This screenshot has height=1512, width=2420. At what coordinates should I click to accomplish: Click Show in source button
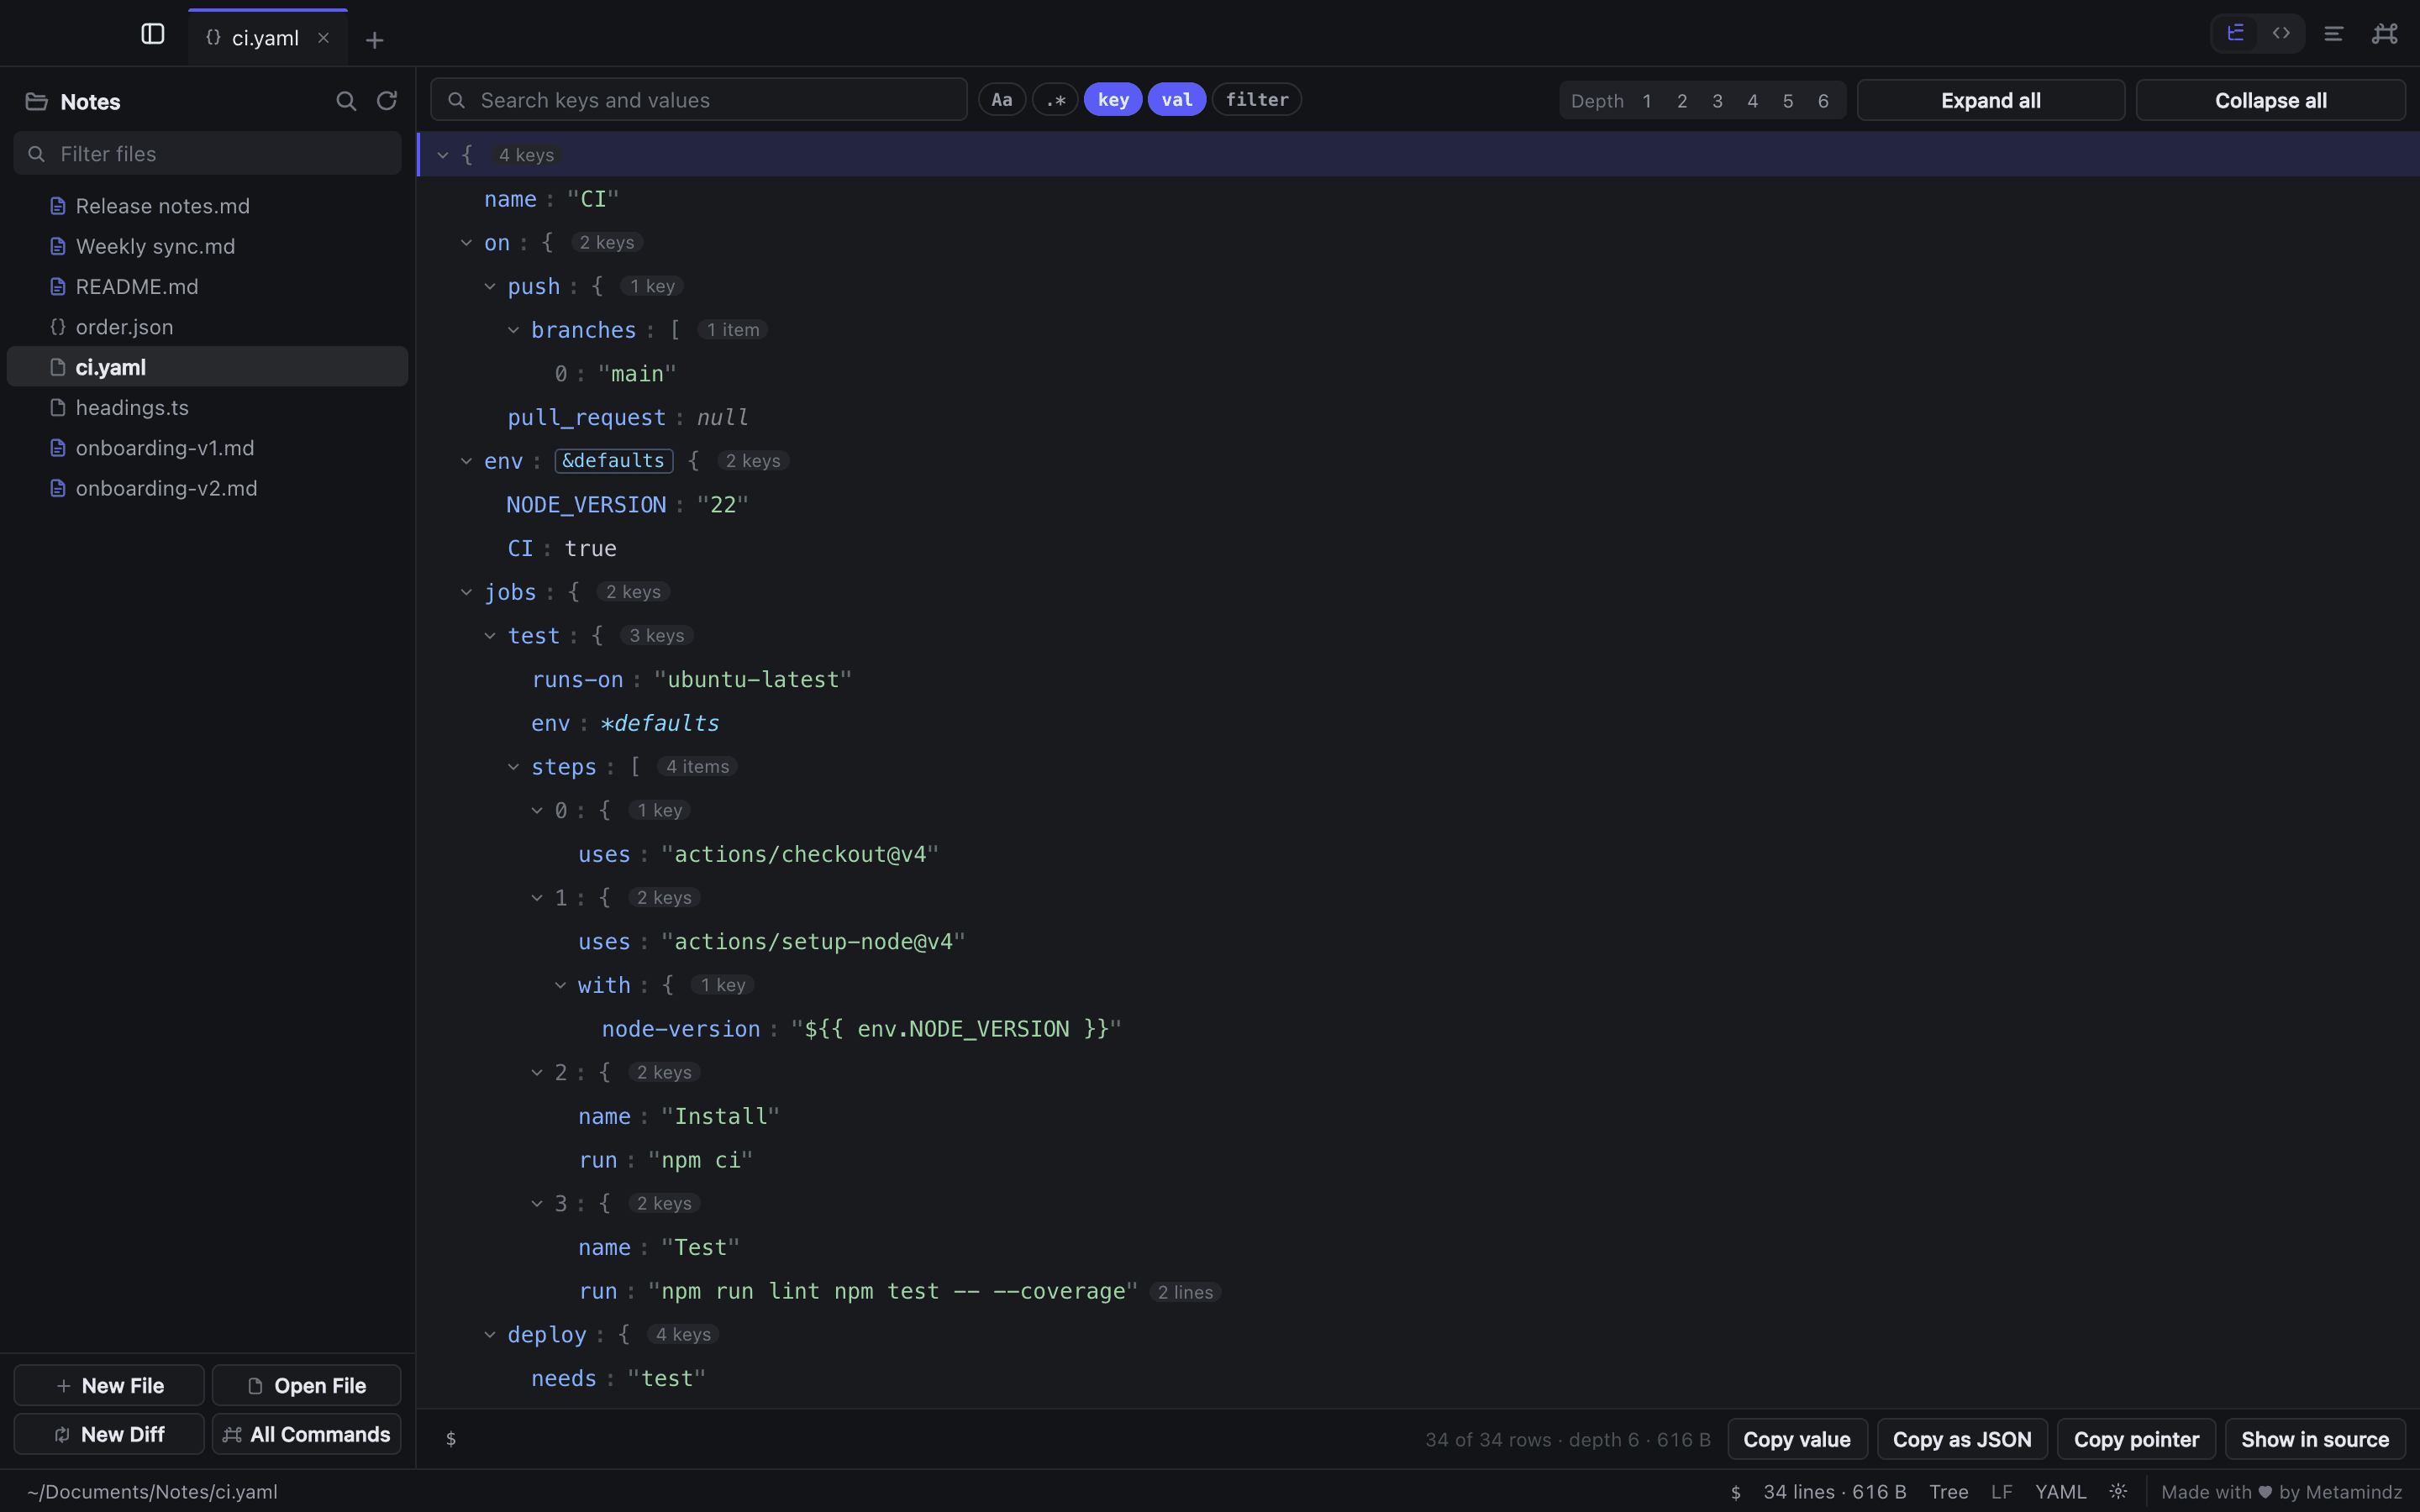coord(2315,1439)
